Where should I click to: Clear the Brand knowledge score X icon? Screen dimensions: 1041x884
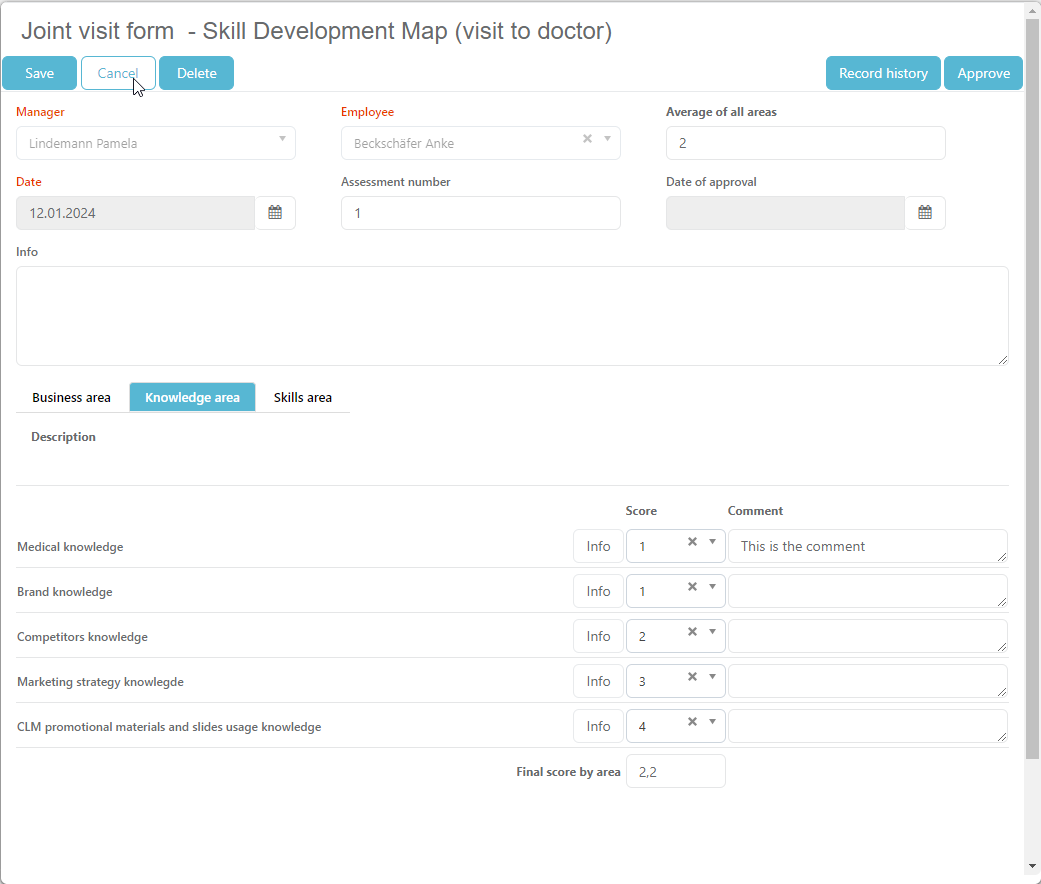tap(692, 587)
